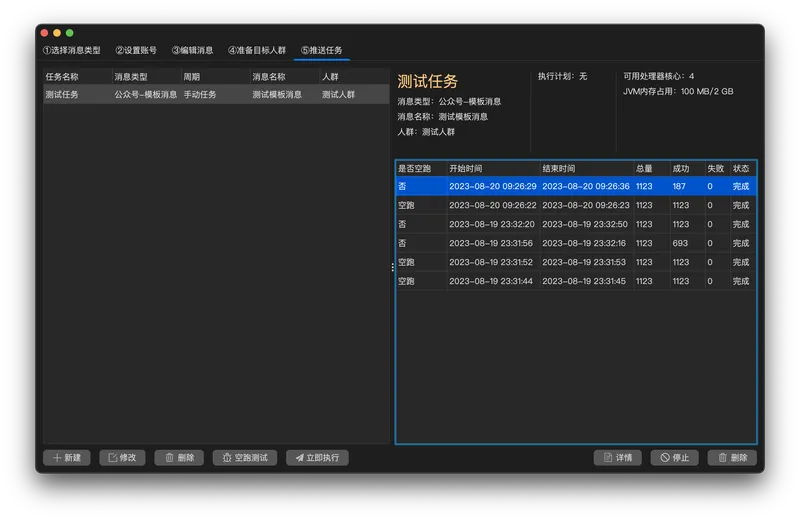Viewport: 800px width, 520px height.
Task: Click 立即执行 to run task now
Action: 317,458
